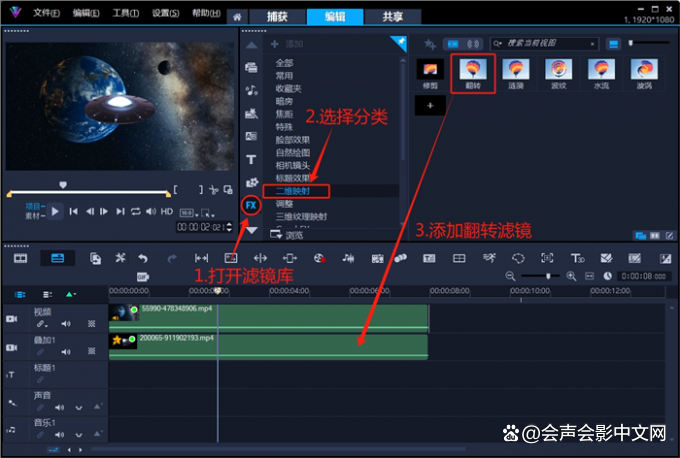This screenshot has width=680, height=458.
Task: Switch to the 共享 tab
Action: click(393, 17)
